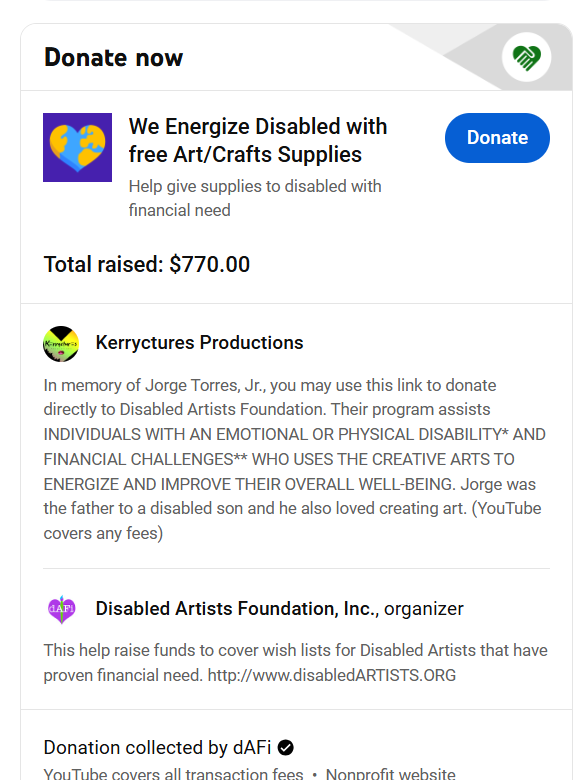This screenshot has height=780, width=587.
Task: Open the Nonprofit website link
Action: 391,774
